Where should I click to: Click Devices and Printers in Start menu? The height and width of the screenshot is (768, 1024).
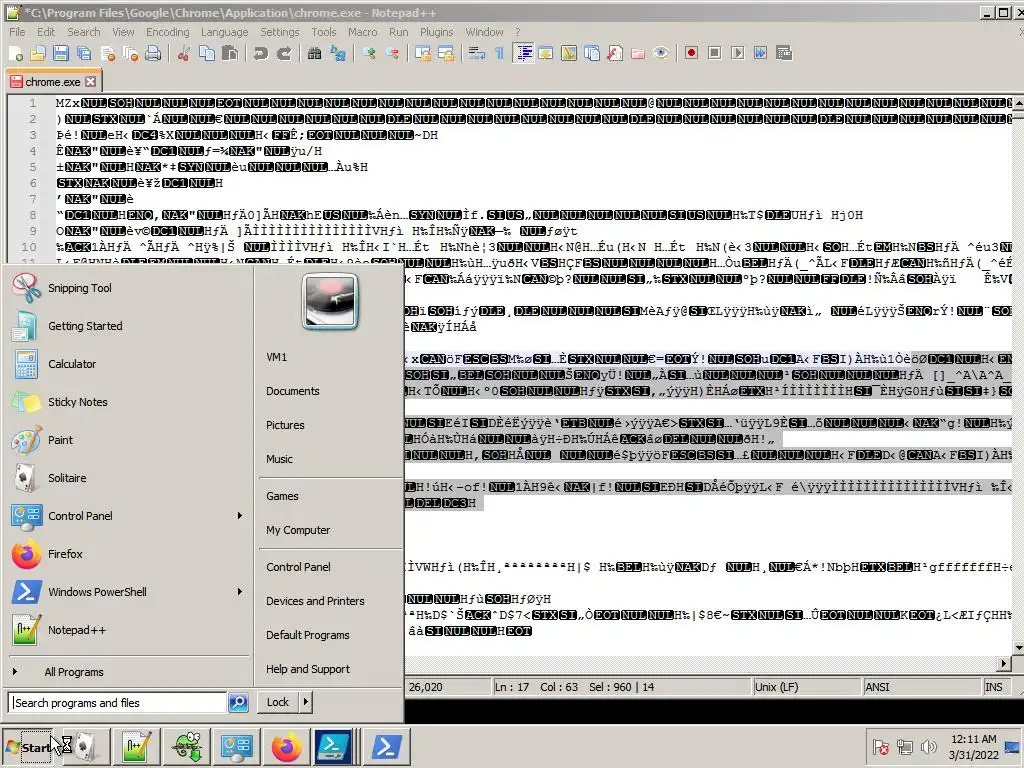coord(315,601)
